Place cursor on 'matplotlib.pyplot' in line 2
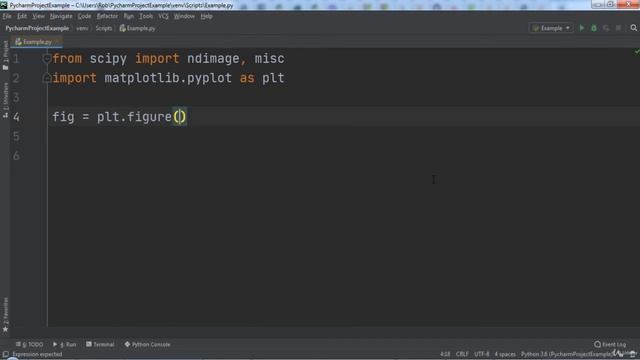The image size is (640, 360). 168,78
